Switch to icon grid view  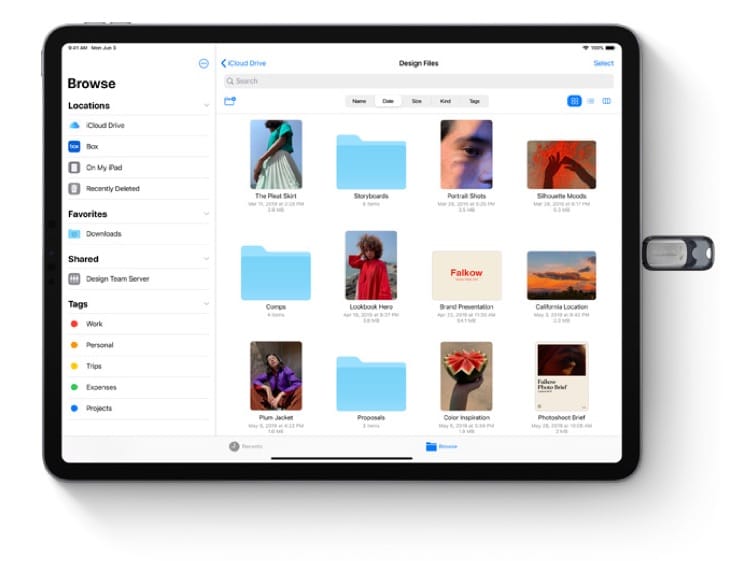[574, 101]
